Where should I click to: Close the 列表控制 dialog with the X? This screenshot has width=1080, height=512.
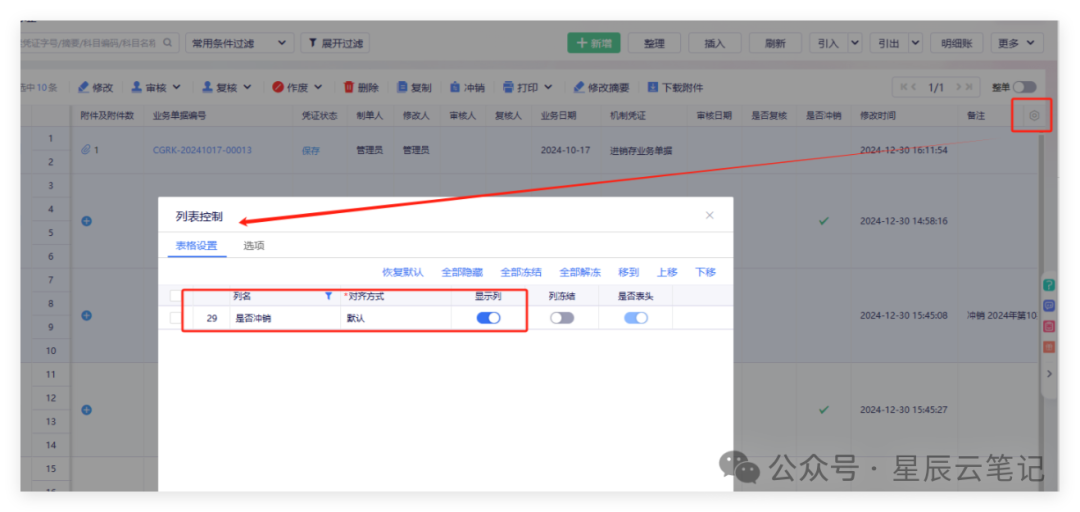coord(709,215)
